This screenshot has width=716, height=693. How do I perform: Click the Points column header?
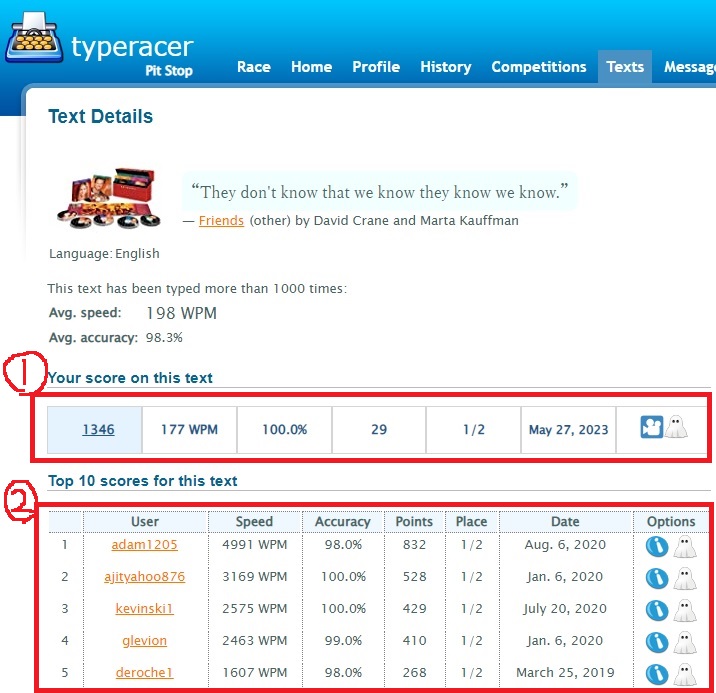pos(414,522)
